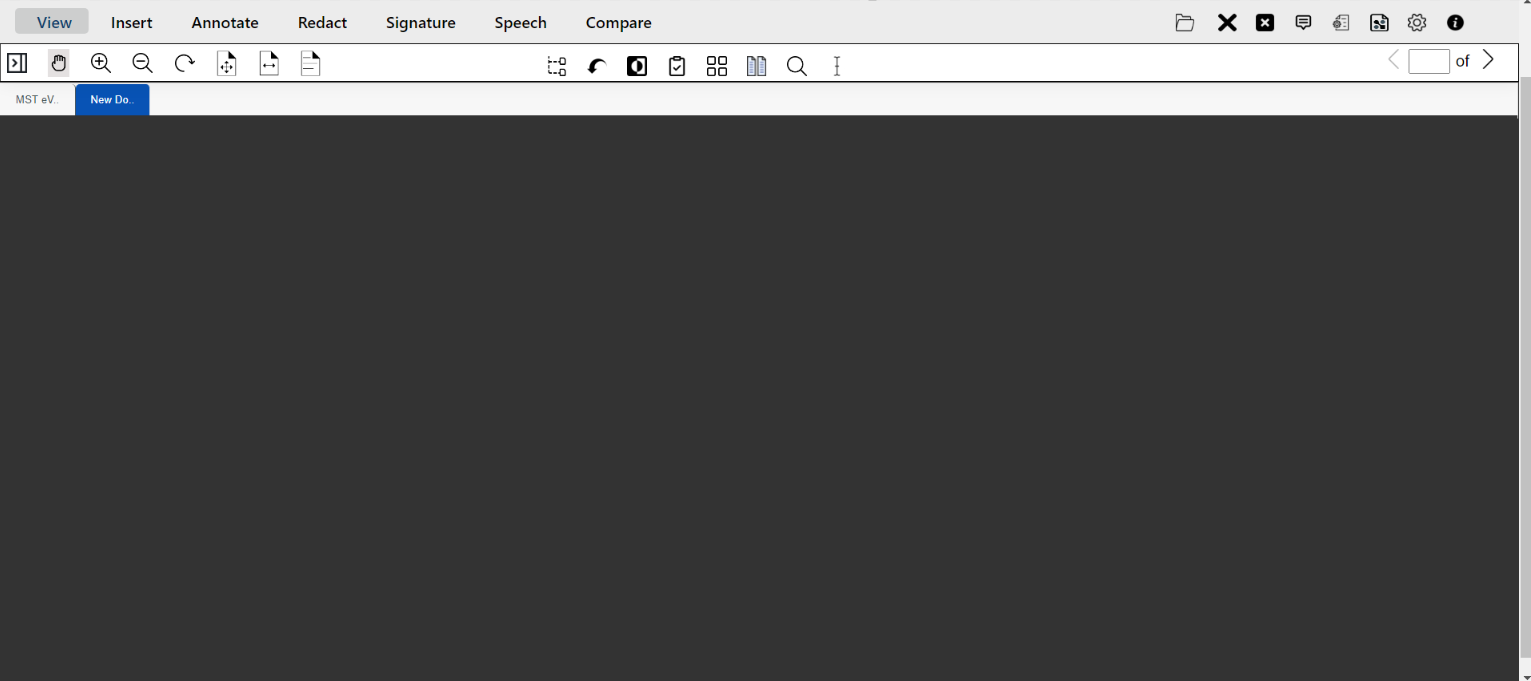Screen dimensions: 1531x681
Task: Click the zoom out magnifier
Action: coord(143,63)
